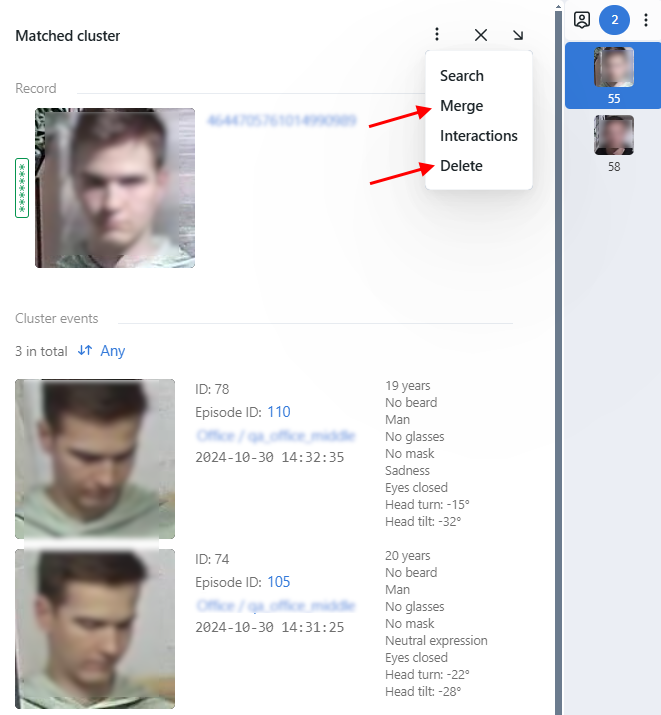Click the blue badge showing 2

[x=614, y=20]
